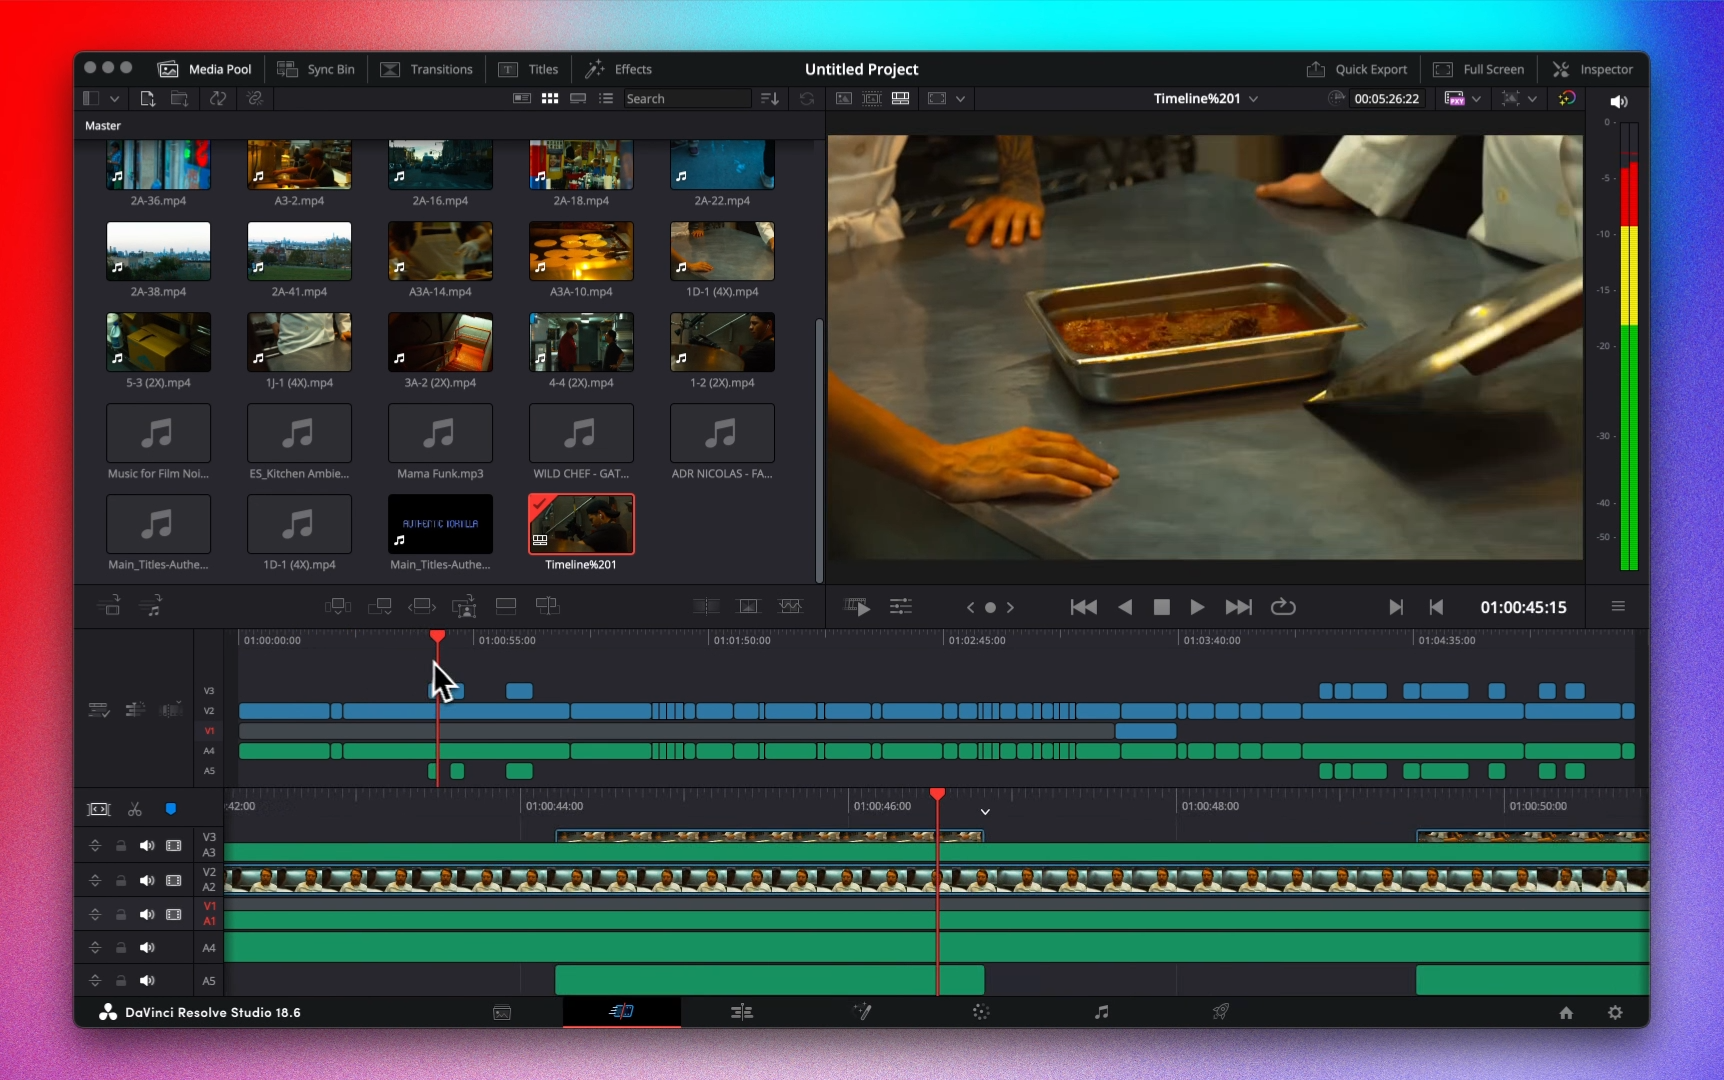Open the Fusion page wand icon
This screenshot has width=1724, height=1080.
(x=861, y=1012)
